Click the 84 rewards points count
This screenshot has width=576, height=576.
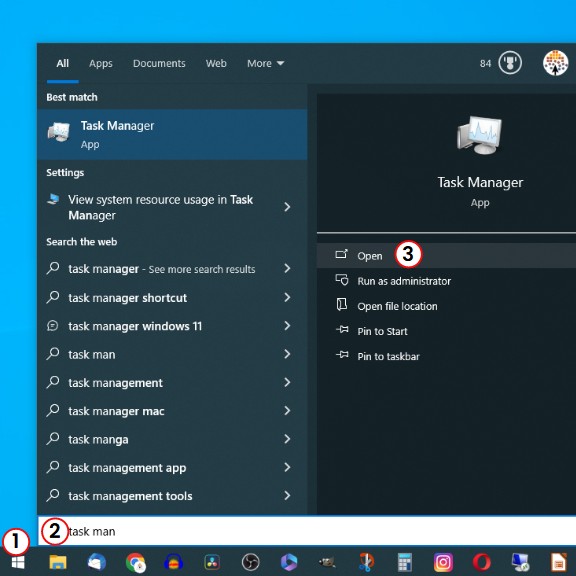coord(485,64)
